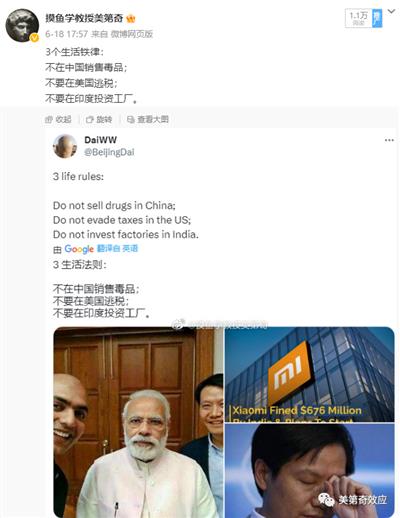This screenshot has height=518, width=400.
Task: Collapse the image with 收起
Action: point(58,119)
